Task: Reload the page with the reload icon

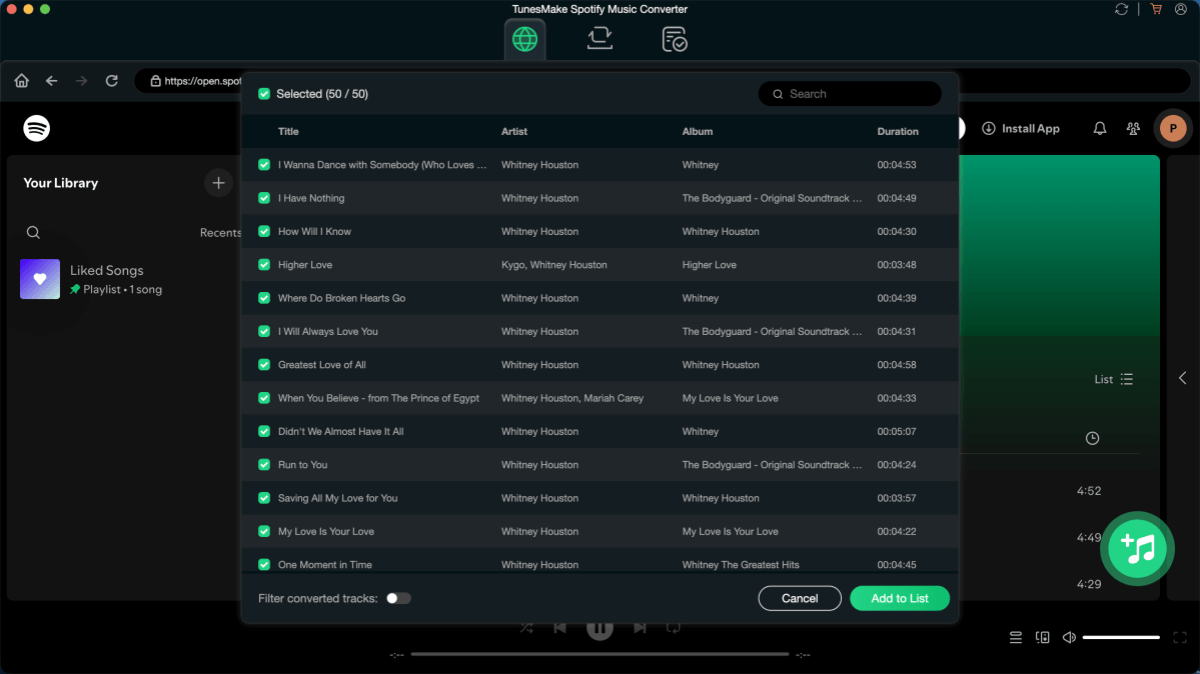Action: click(112, 81)
